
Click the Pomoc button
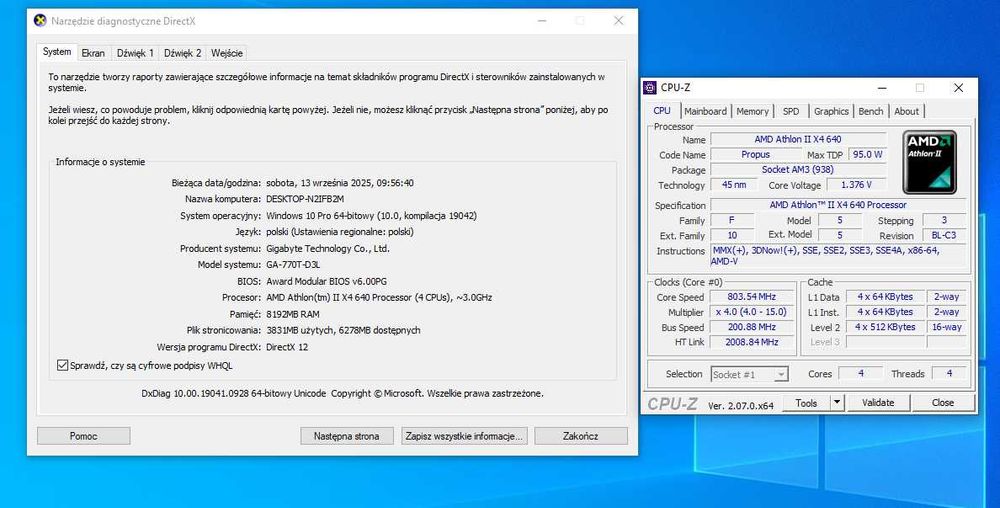[x=84, y=436]
